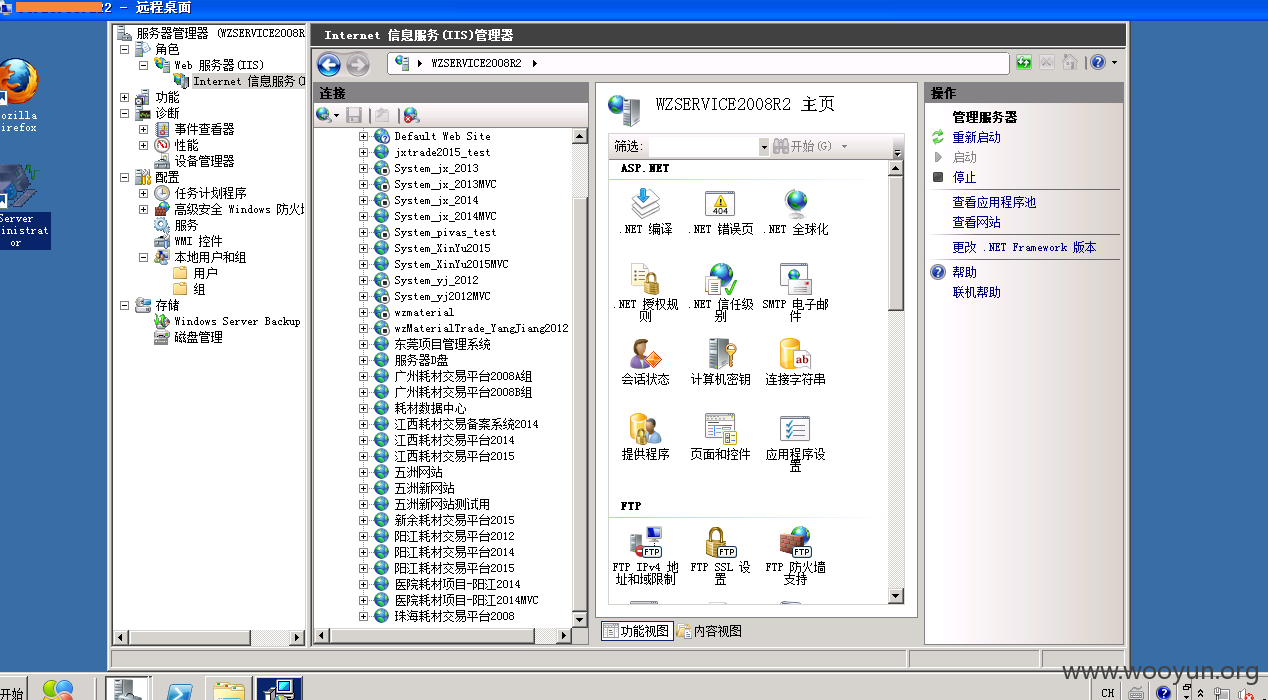Click the CH language indicator in tray
The height and width of the screenshot is (700, 1268).
pyautogui.click(x=1108, y=692)
